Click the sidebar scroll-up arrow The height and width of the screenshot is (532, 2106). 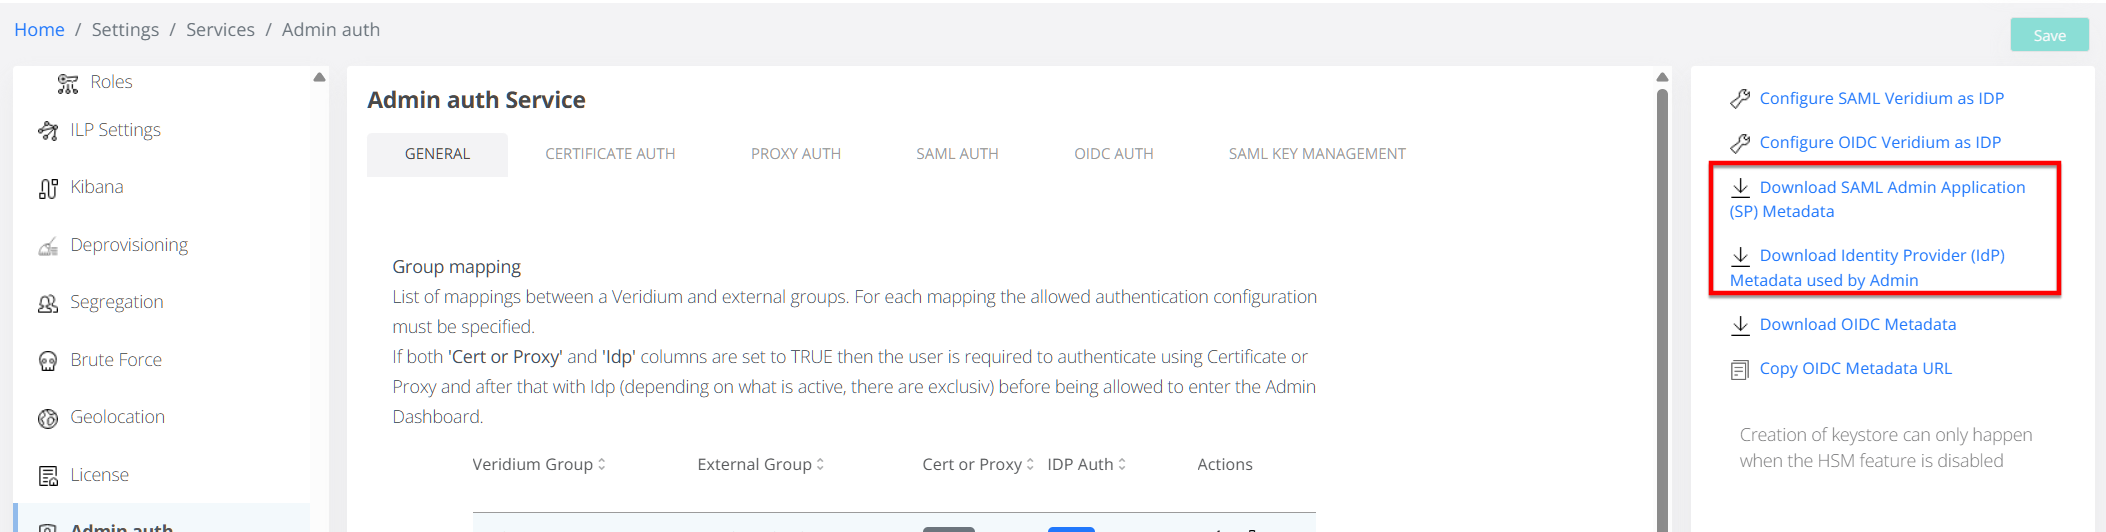(x=319, y=77)
